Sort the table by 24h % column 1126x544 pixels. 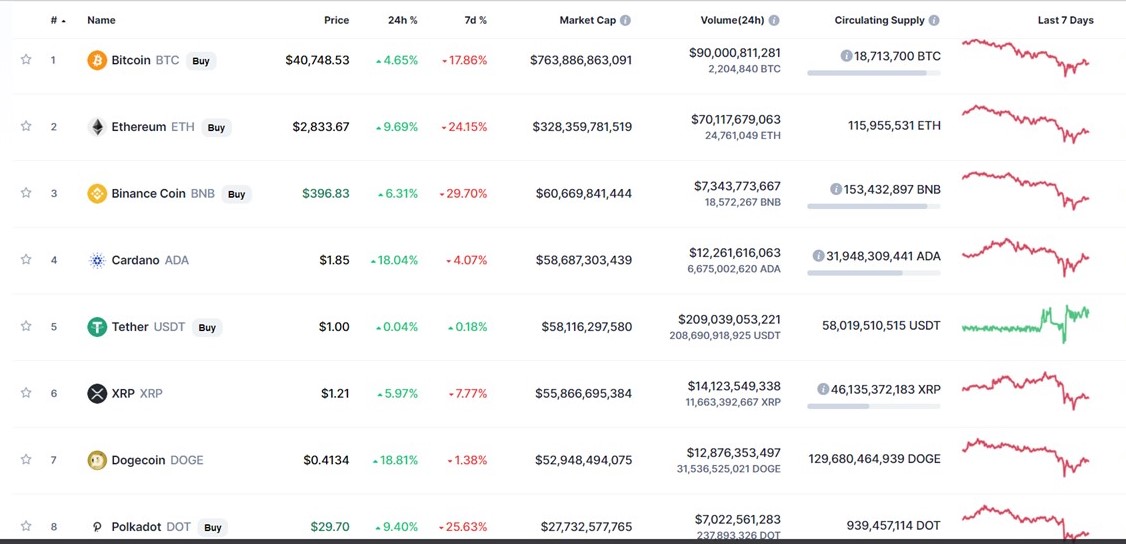pos(402,20)
